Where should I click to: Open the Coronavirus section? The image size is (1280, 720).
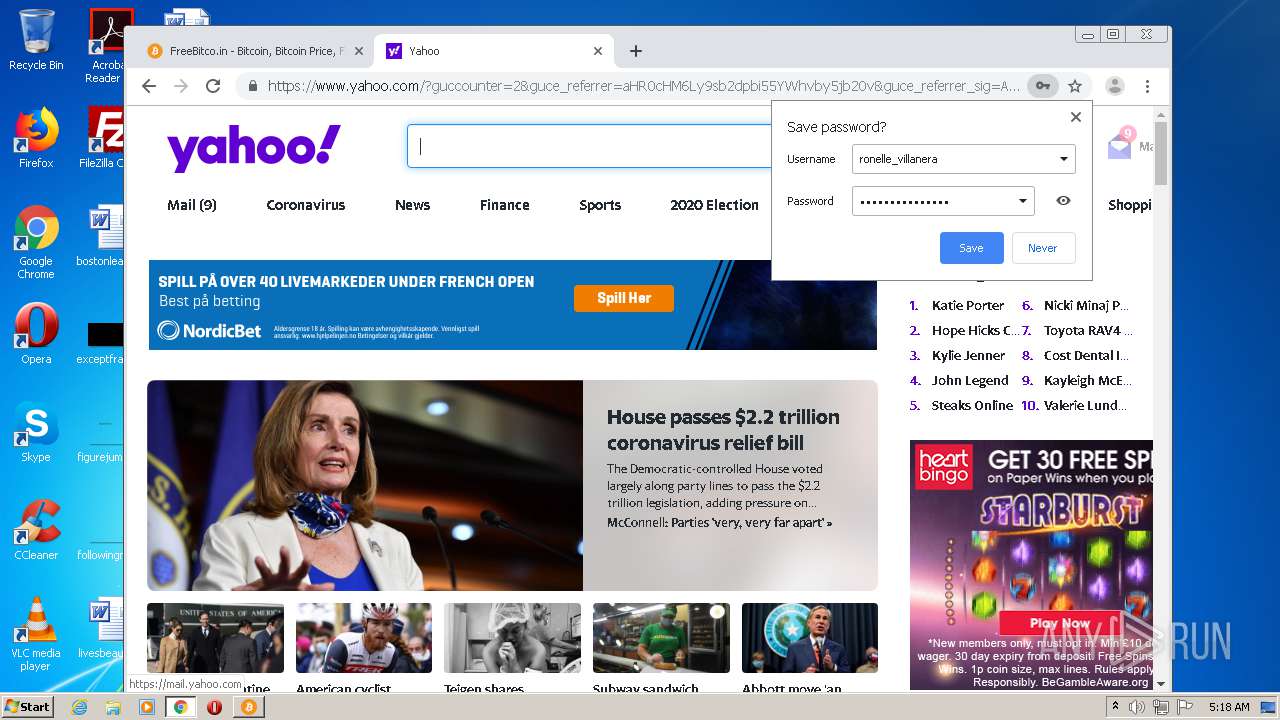[306, 205]
